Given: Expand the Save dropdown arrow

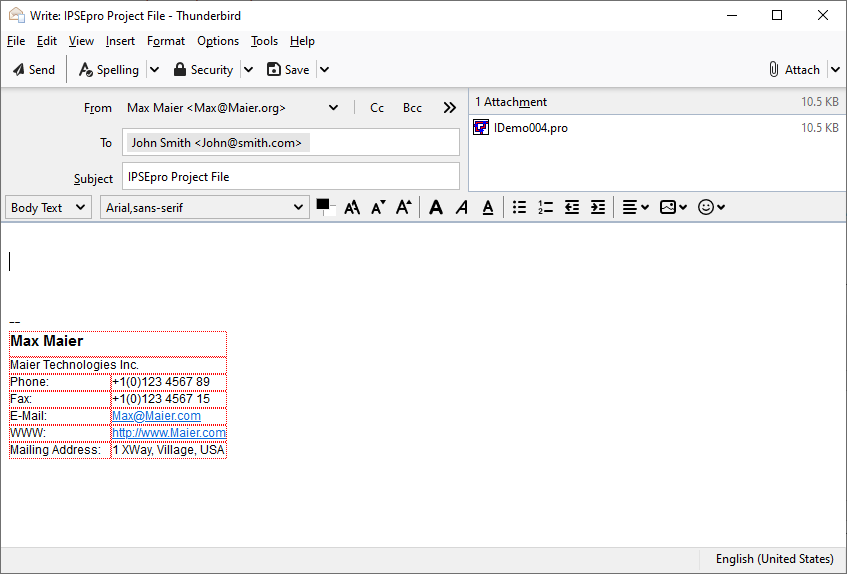Looking at the screenshot, I should click(x=325, y=70).
